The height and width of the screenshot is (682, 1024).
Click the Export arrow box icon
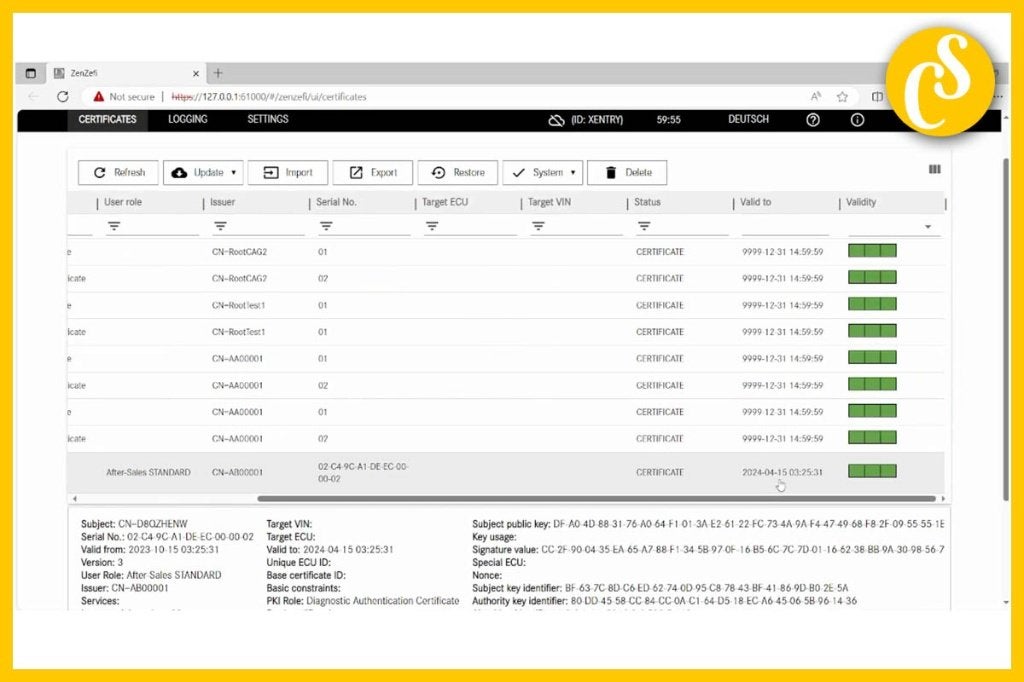click(356, 172)
